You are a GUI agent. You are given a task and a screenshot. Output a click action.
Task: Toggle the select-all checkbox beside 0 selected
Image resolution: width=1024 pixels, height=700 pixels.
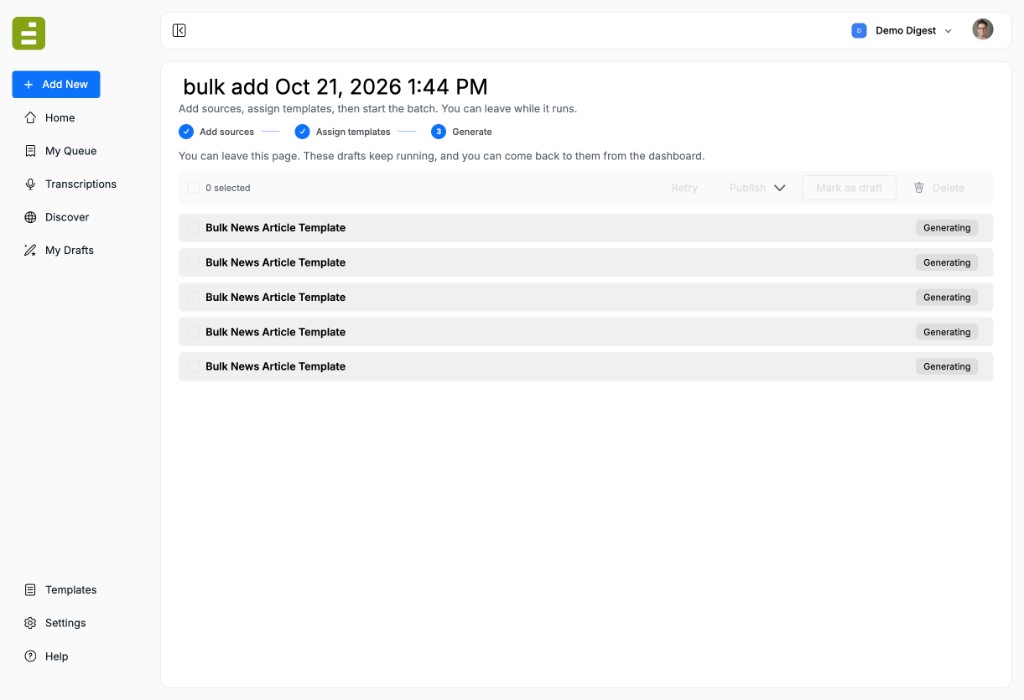(x=193, y=188)
